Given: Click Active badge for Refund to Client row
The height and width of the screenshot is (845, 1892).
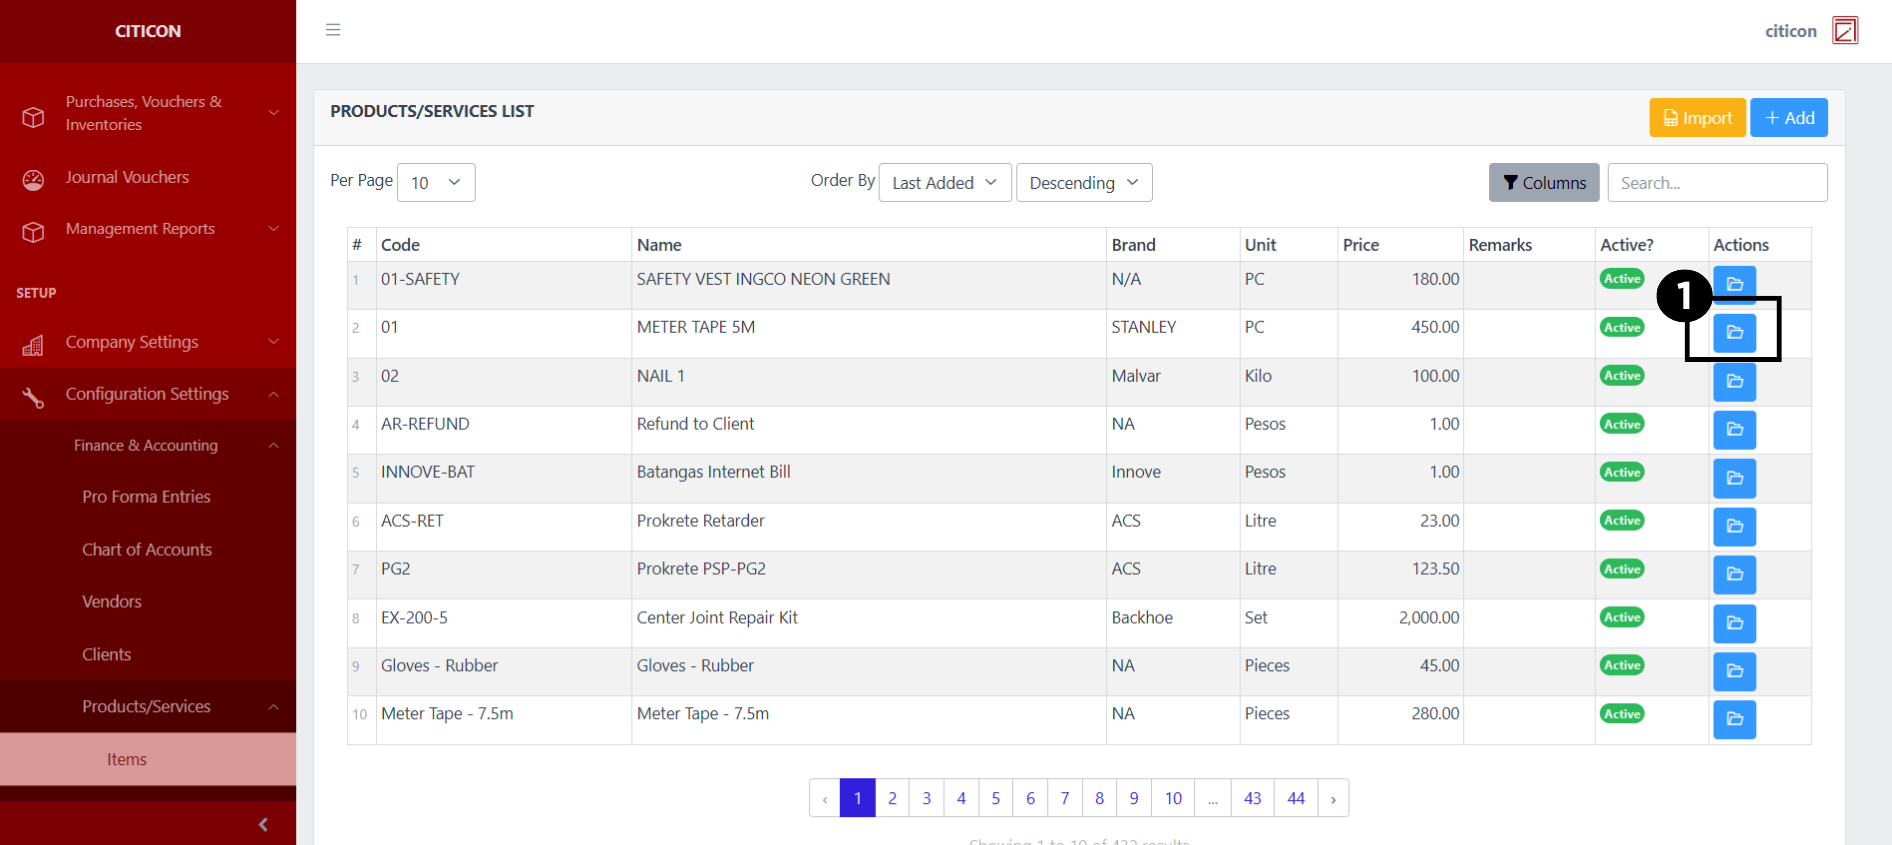Looking at the screenshot, I should tap(1621, 424).
